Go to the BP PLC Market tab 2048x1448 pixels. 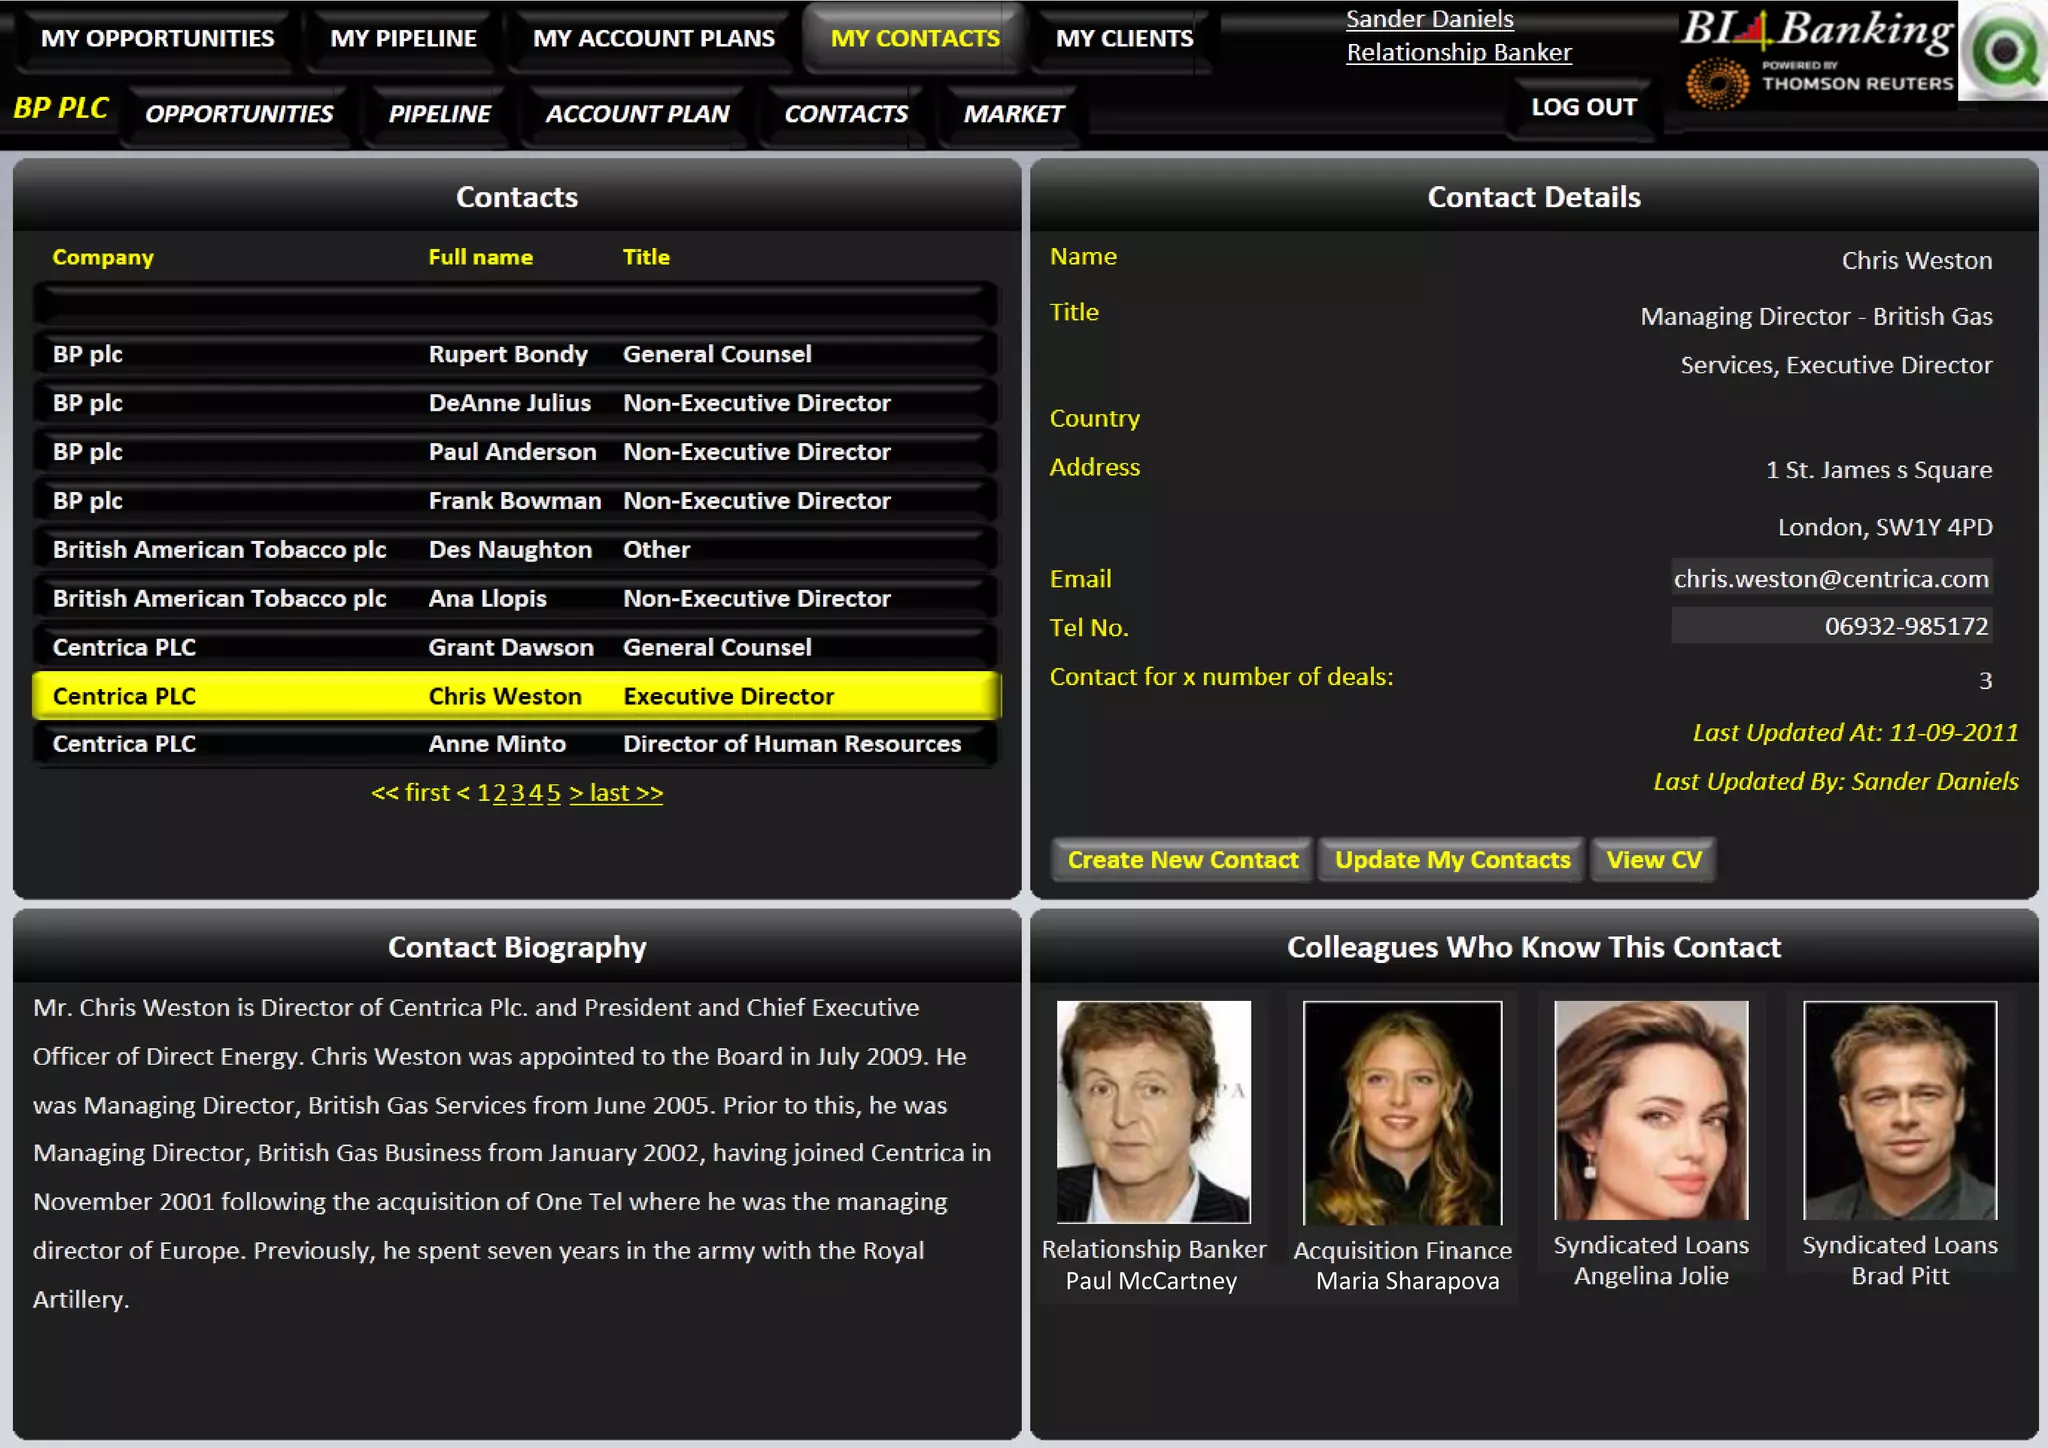[x=1013, y=114]
